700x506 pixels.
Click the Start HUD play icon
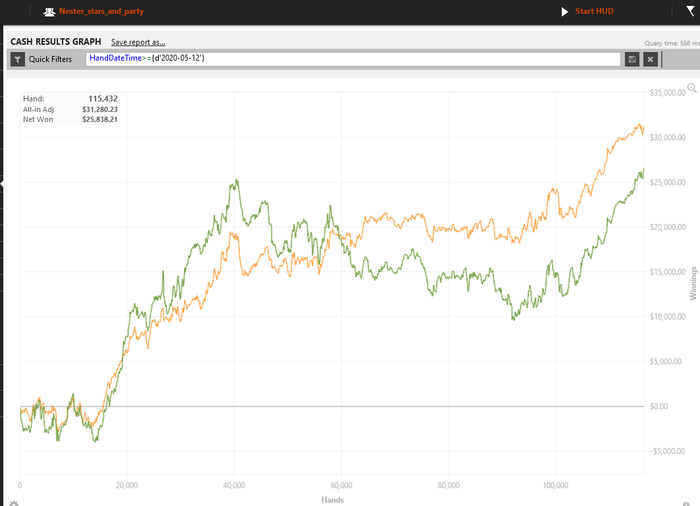tap(565, 12)
